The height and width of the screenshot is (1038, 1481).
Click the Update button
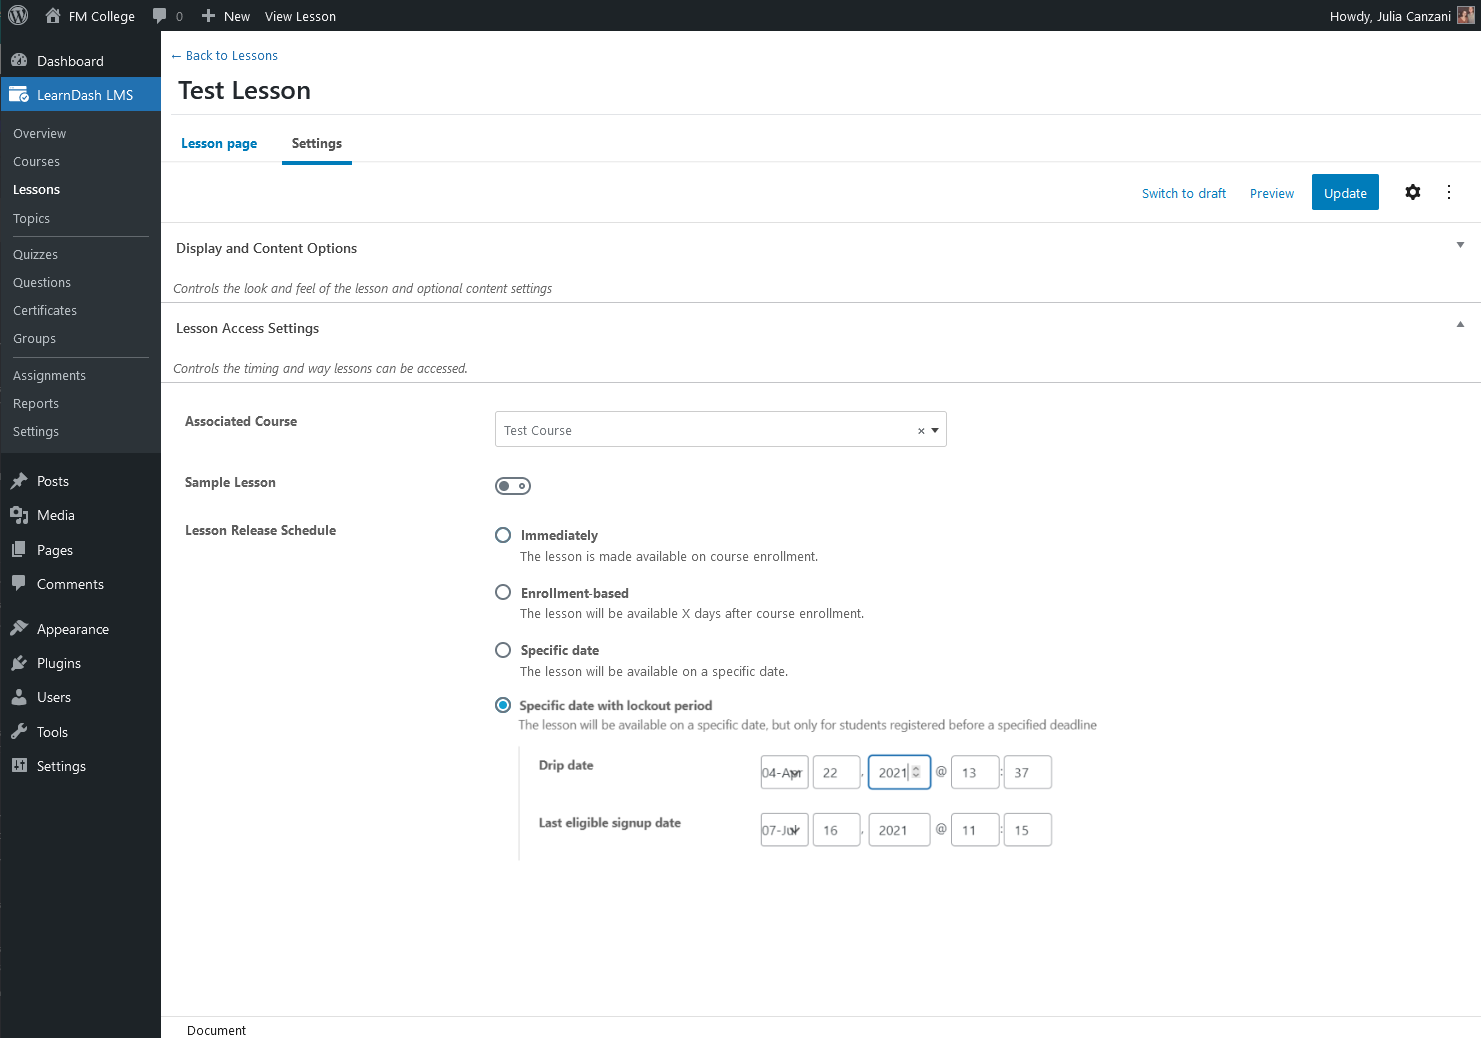[x=1344, y=192]
